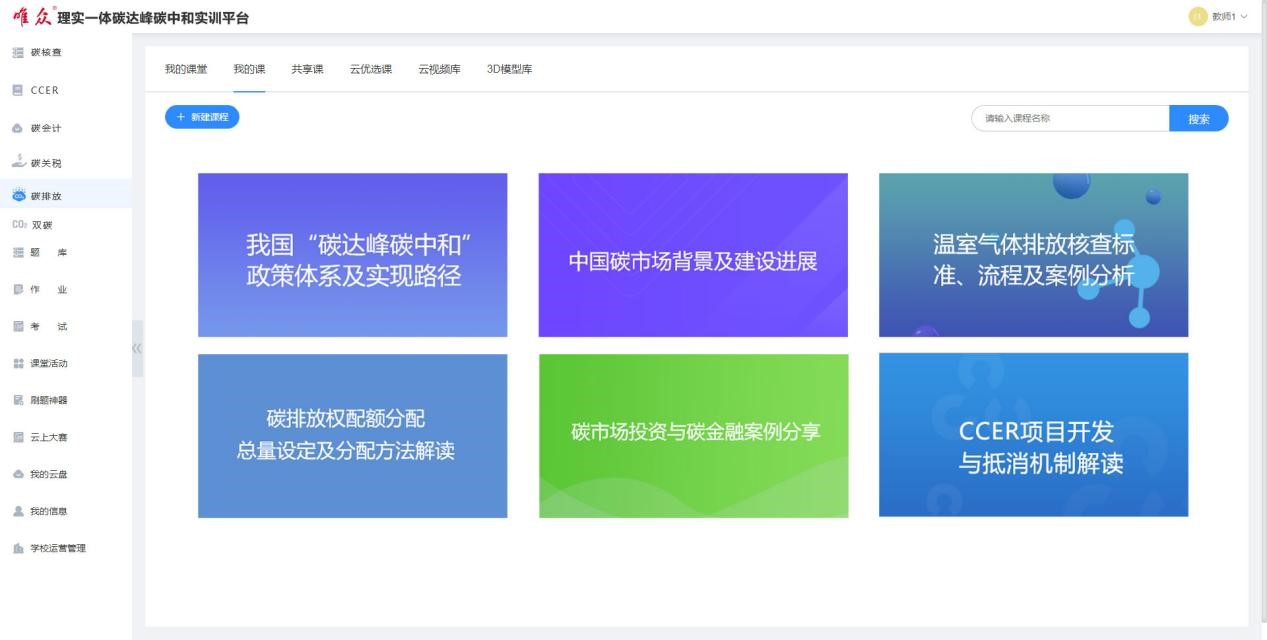Open the 云视频库 tab
Viewport: 1267px width, 640px height.
pyautogui.click(x=439, y=69)
